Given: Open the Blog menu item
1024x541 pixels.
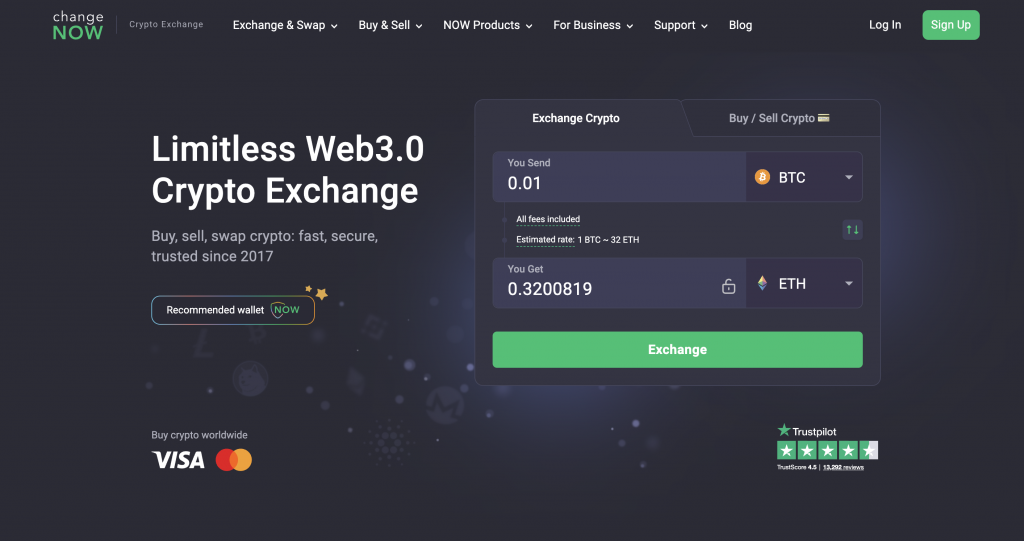Looking at the screenshot, I should 741,25.
